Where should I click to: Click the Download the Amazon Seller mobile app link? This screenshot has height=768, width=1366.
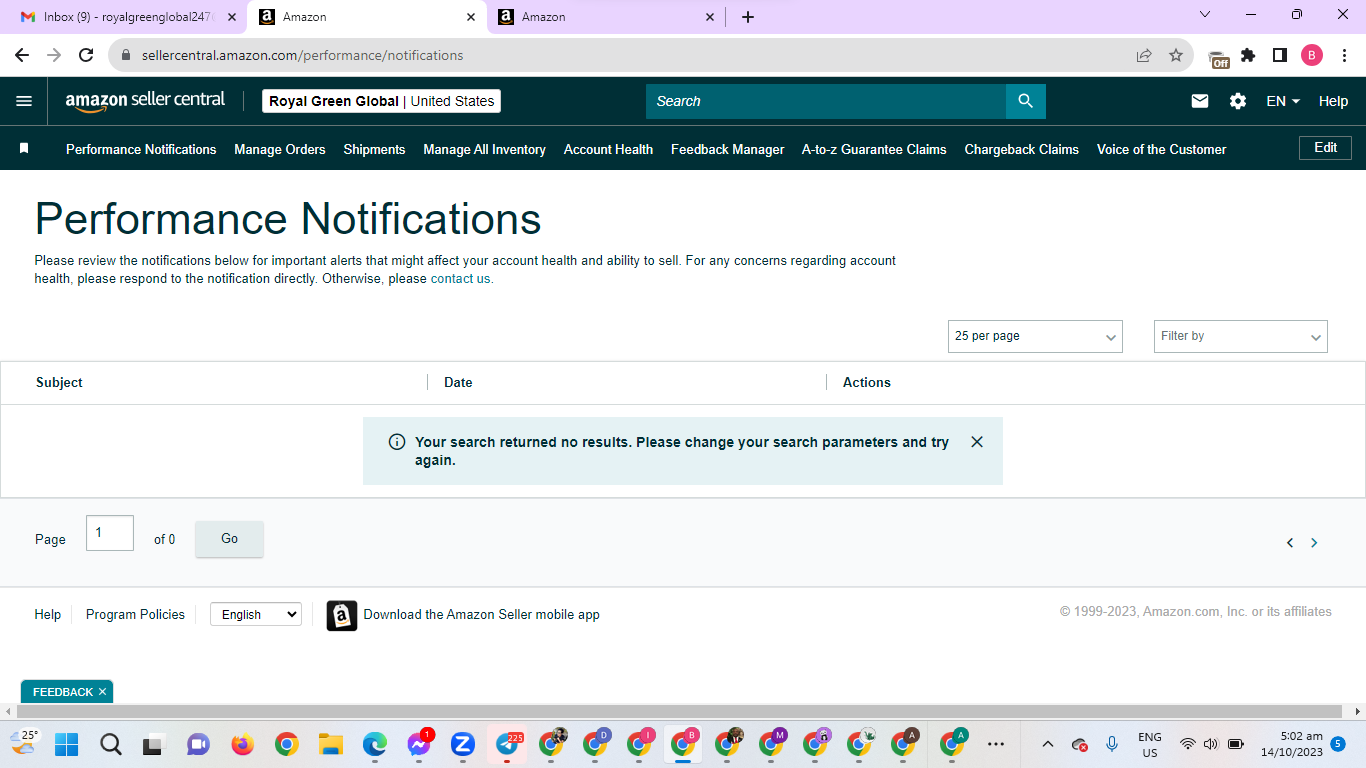pyautogui.click(x=482, y=615)
